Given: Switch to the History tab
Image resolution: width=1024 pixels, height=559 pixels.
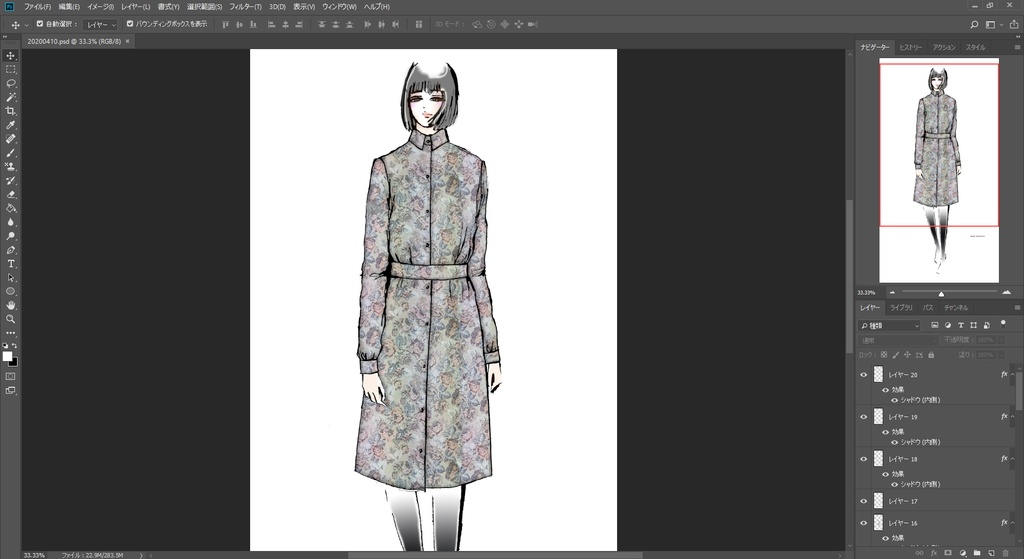Looking at the screenshot, I should (910, 47).
